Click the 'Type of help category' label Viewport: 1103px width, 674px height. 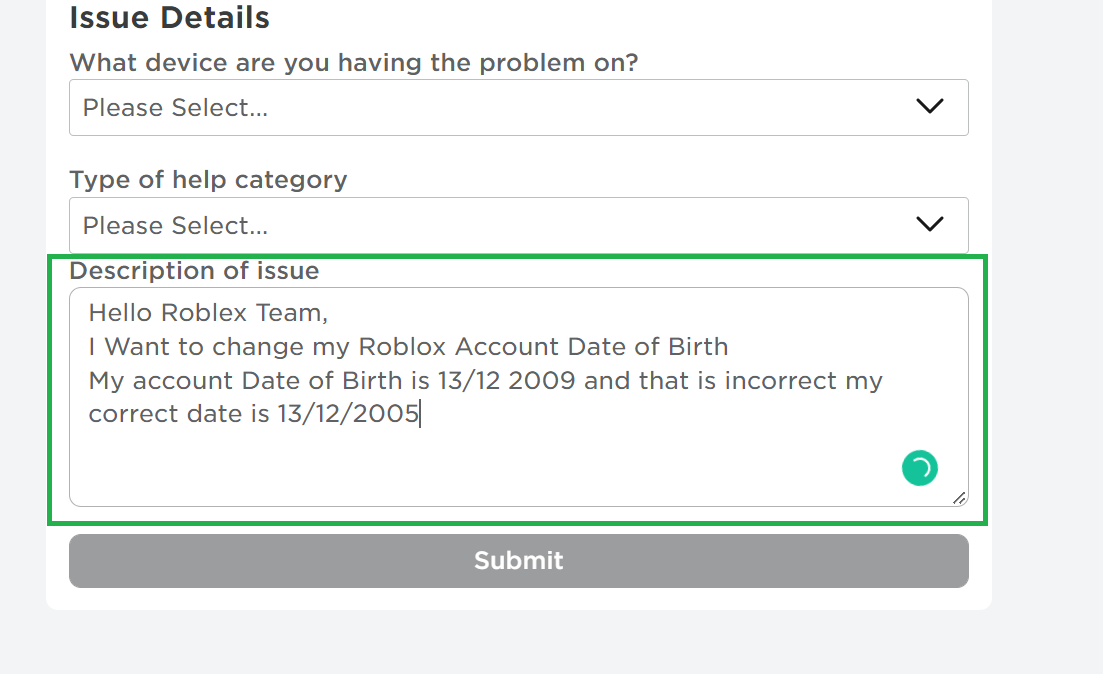click(208, 180)
